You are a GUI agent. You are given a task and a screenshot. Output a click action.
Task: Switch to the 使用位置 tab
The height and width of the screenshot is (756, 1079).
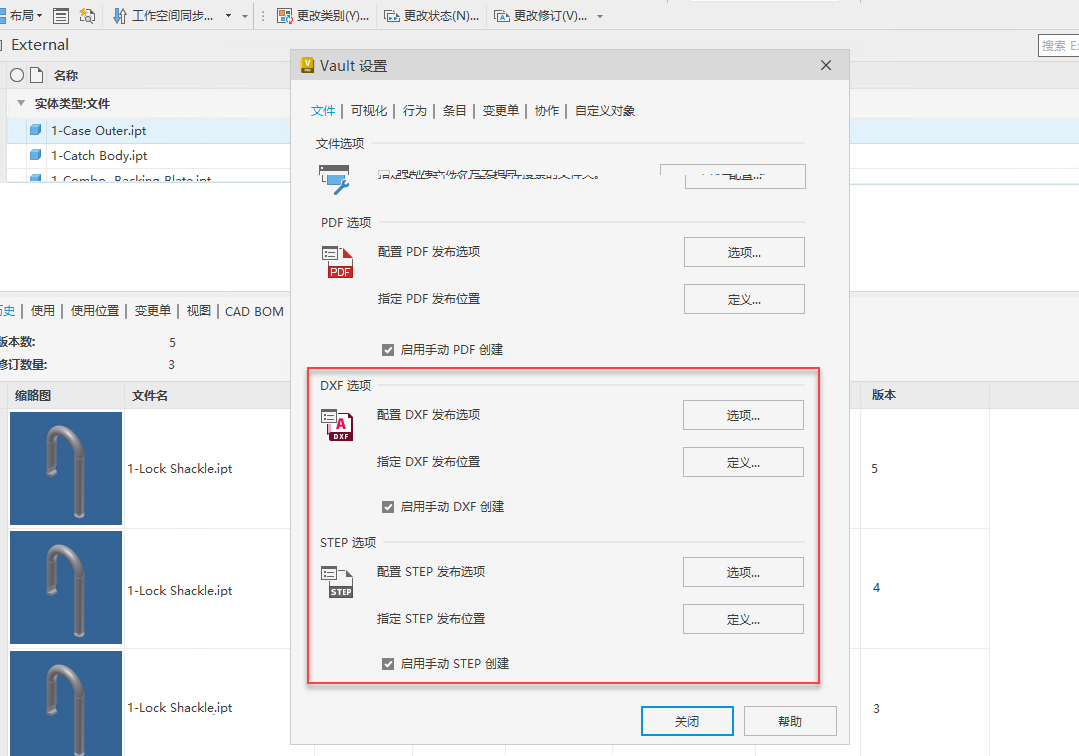pyautogui.click(x=95, y=311)
